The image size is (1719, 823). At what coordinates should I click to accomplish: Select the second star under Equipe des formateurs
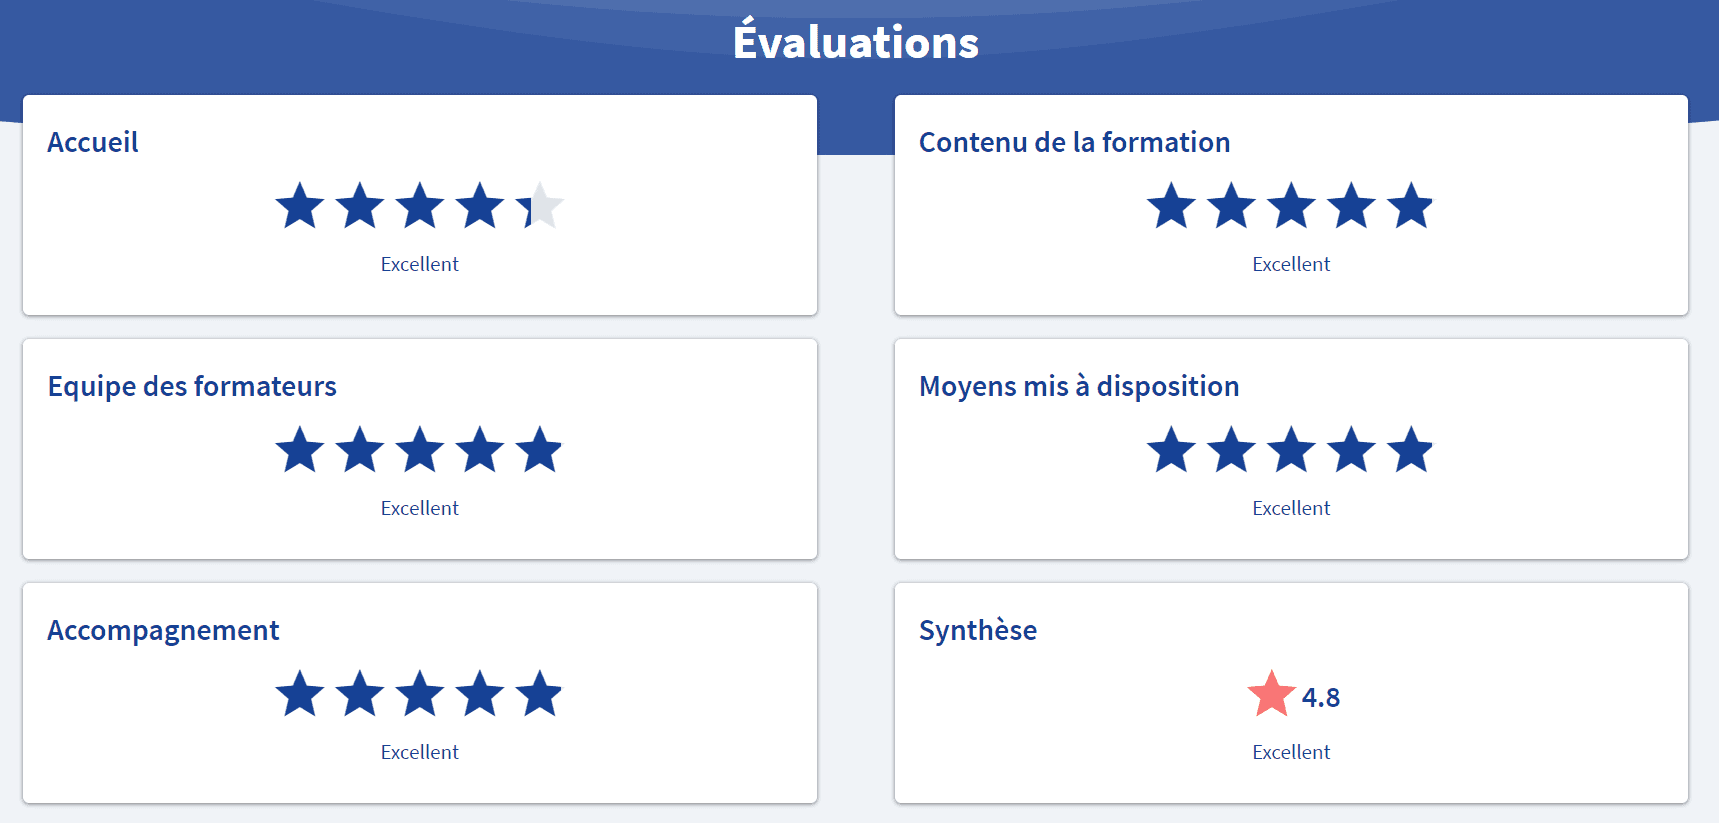(x=360, y=450)
